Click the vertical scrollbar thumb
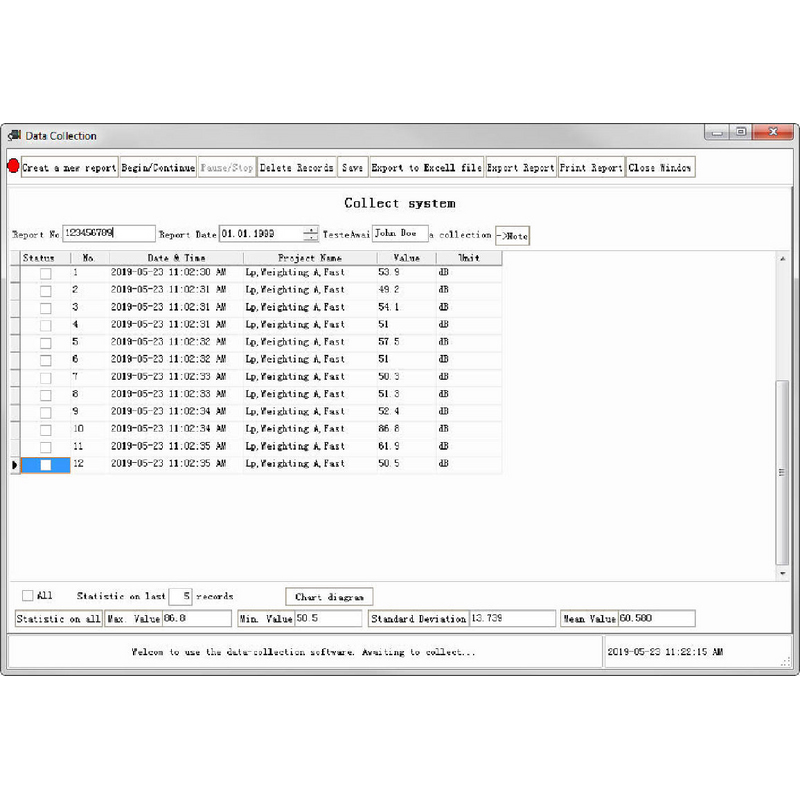This screenshot has height=800, width=800. [782, 472]
